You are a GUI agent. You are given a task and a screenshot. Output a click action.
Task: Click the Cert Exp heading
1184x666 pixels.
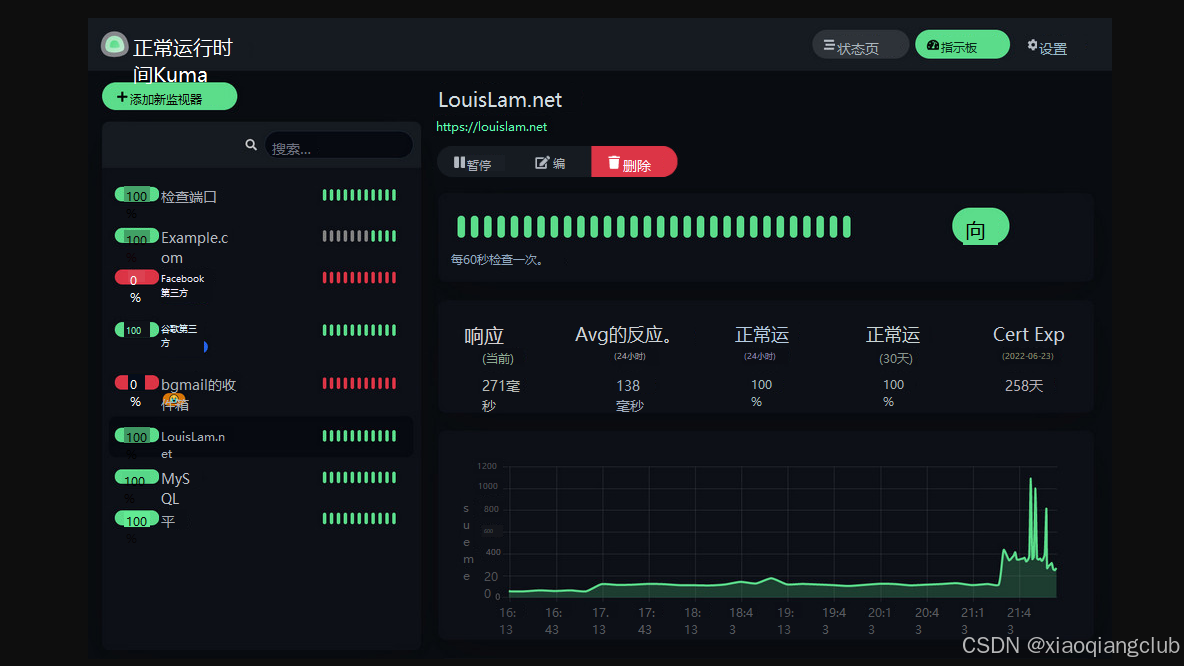(x=1028, y=335)
